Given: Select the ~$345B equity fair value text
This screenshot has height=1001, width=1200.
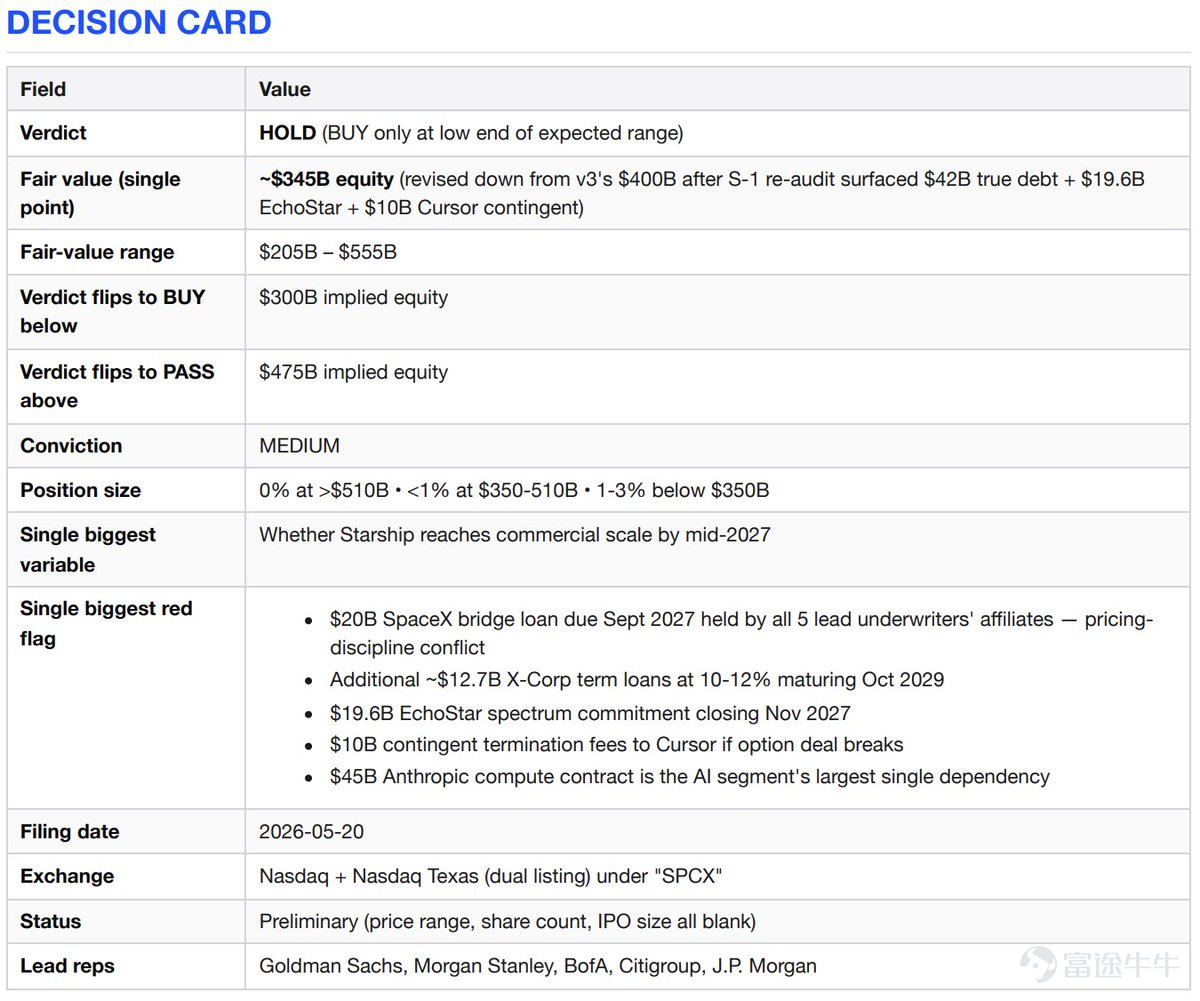Looking at the screenshot, I should (326, 179).
